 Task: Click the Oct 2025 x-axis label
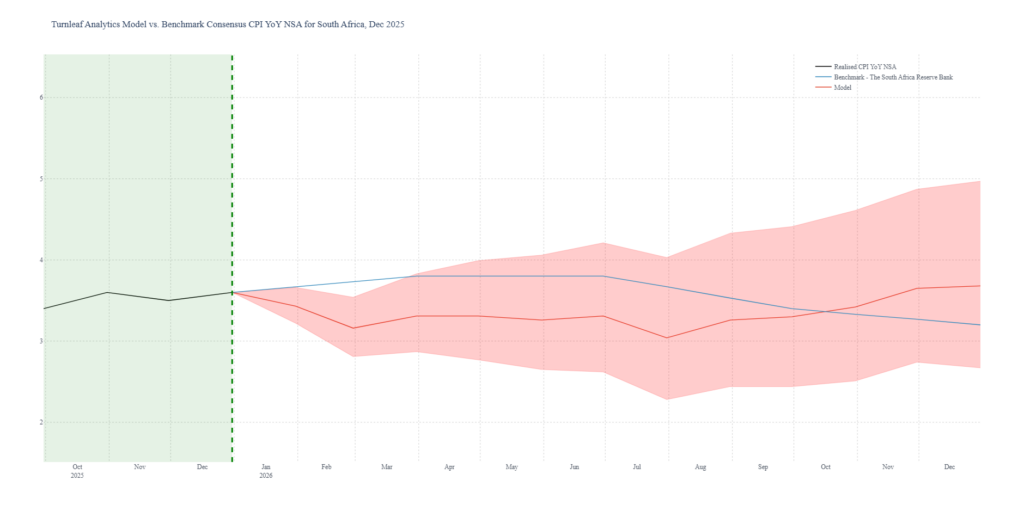tap(77, 468)
